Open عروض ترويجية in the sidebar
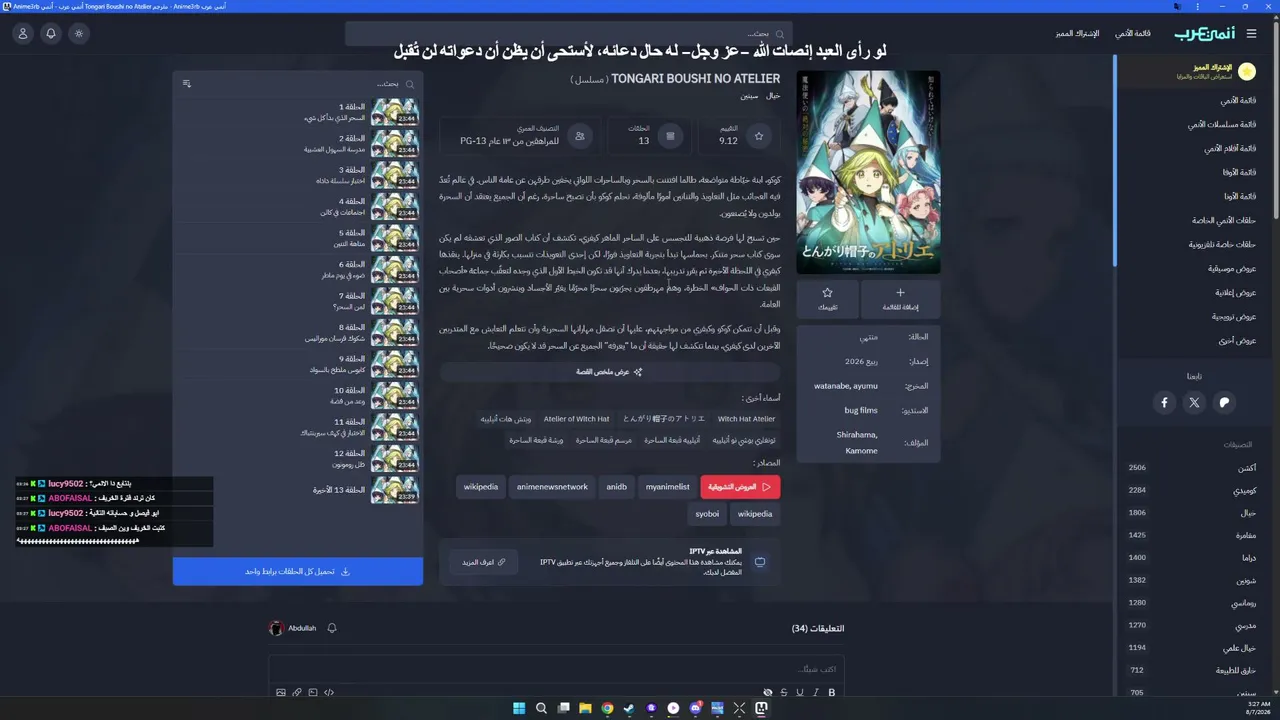 click(1235, 316)
